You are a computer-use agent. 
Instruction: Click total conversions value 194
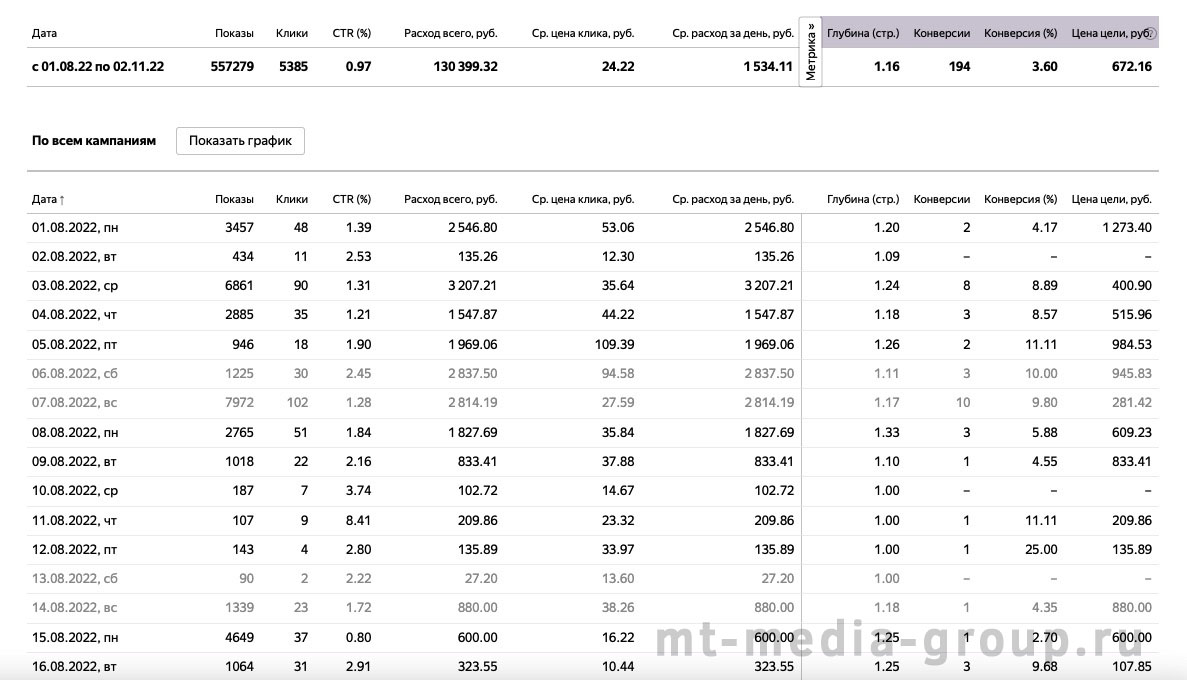(x=959, y=67)
